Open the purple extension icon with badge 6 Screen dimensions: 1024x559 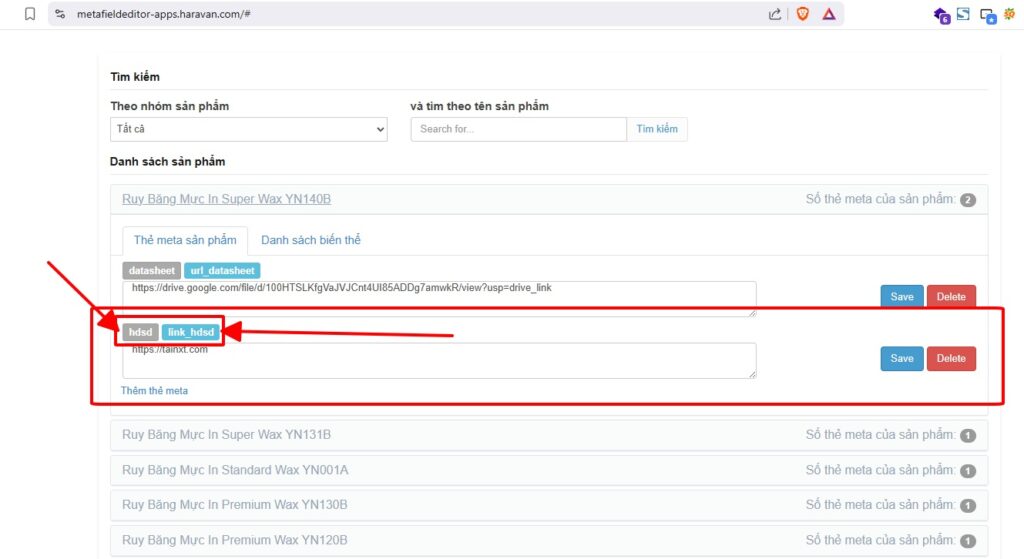click(x=940, y=15)
